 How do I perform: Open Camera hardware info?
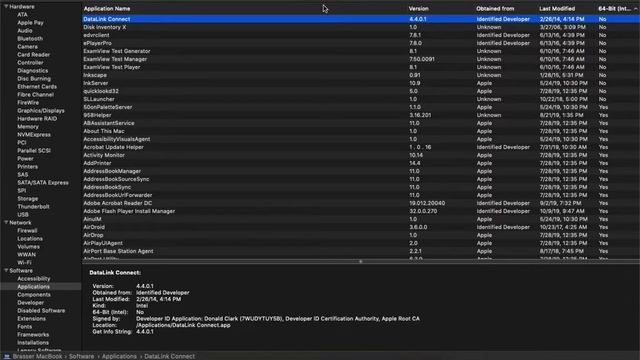point(27,47)
